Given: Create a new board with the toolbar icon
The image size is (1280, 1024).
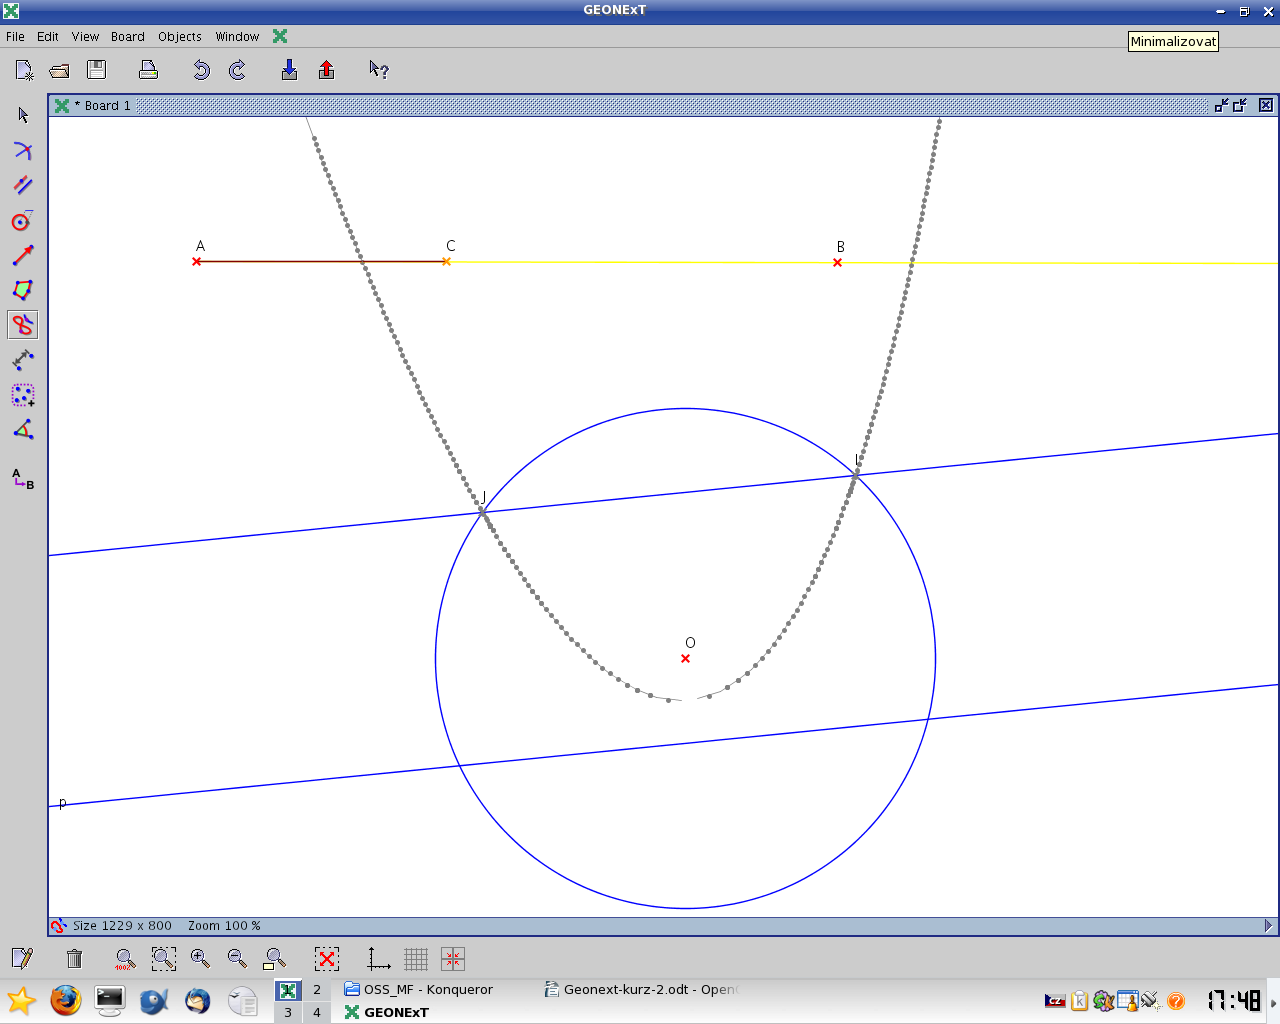Looking at the screenshot, I should pyautogui.click(x=24, y=70).
